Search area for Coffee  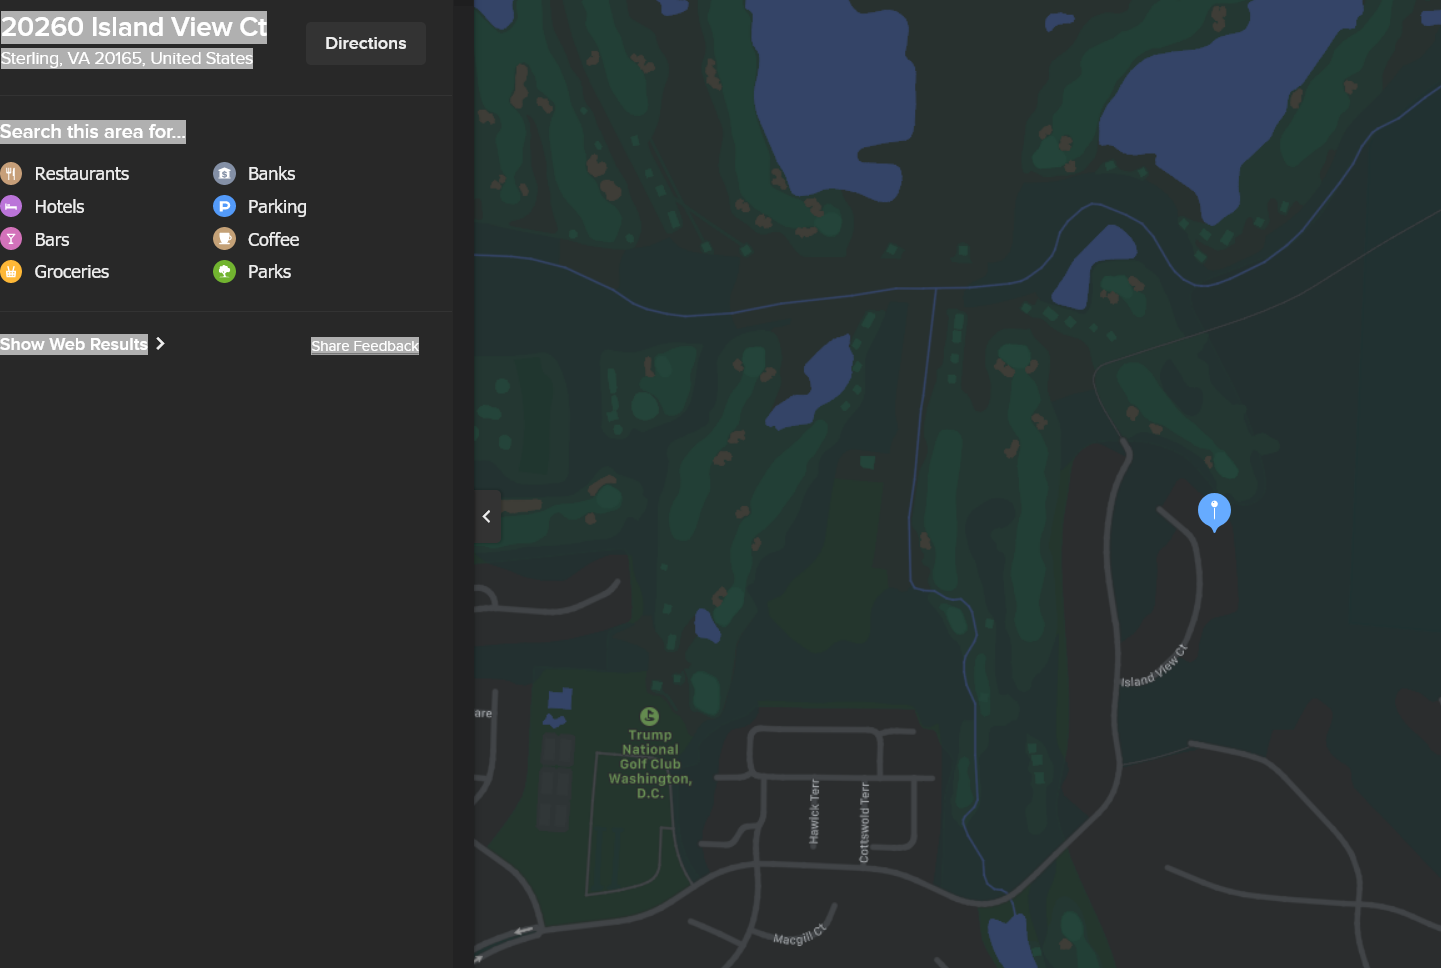click(274, 239)
